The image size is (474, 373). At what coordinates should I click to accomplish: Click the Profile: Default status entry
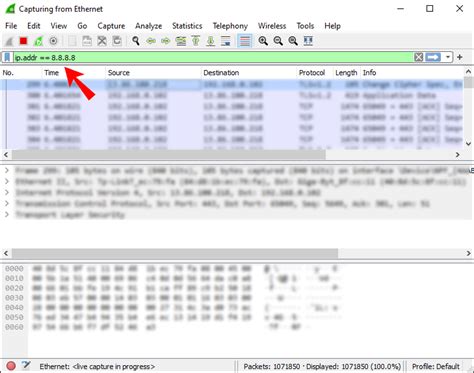(x=436, y=366)
